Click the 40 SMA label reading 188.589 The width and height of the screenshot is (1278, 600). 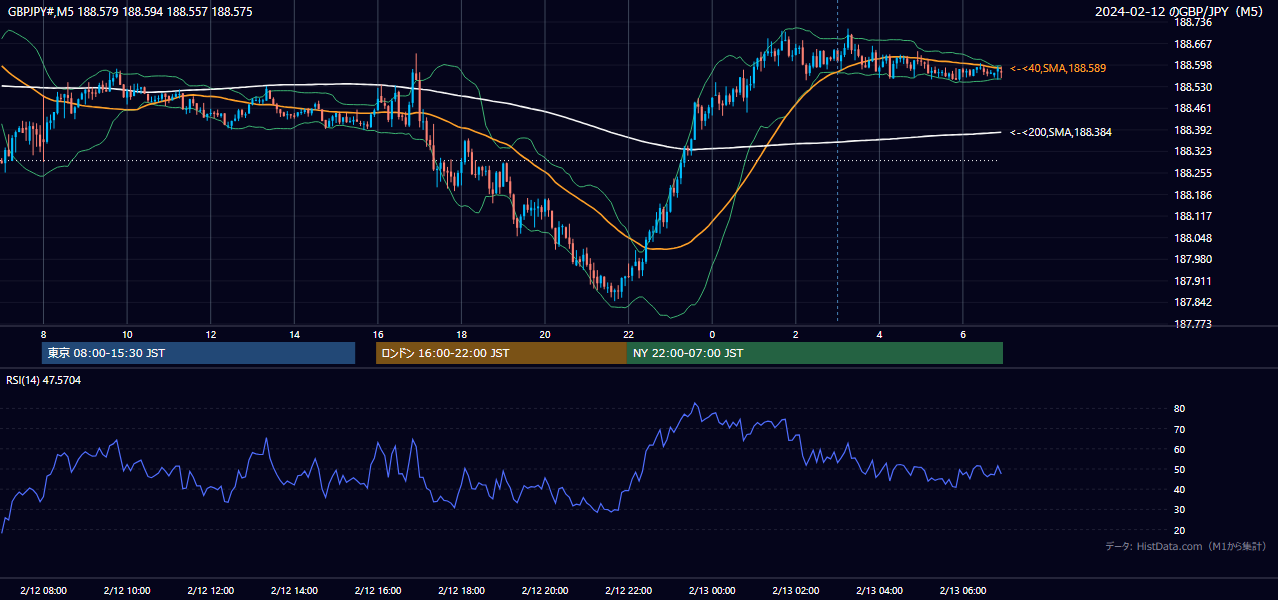click(1060, 68)
